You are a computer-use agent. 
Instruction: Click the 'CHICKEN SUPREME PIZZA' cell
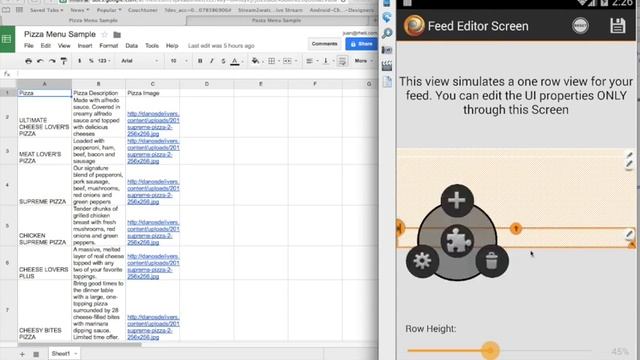click(44, 226)
